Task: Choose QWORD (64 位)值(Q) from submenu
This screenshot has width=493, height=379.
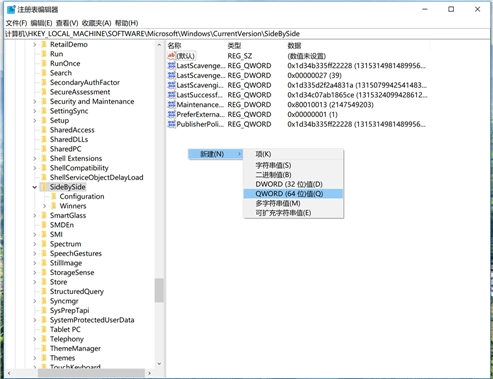Action: click(x=293, y=194)
